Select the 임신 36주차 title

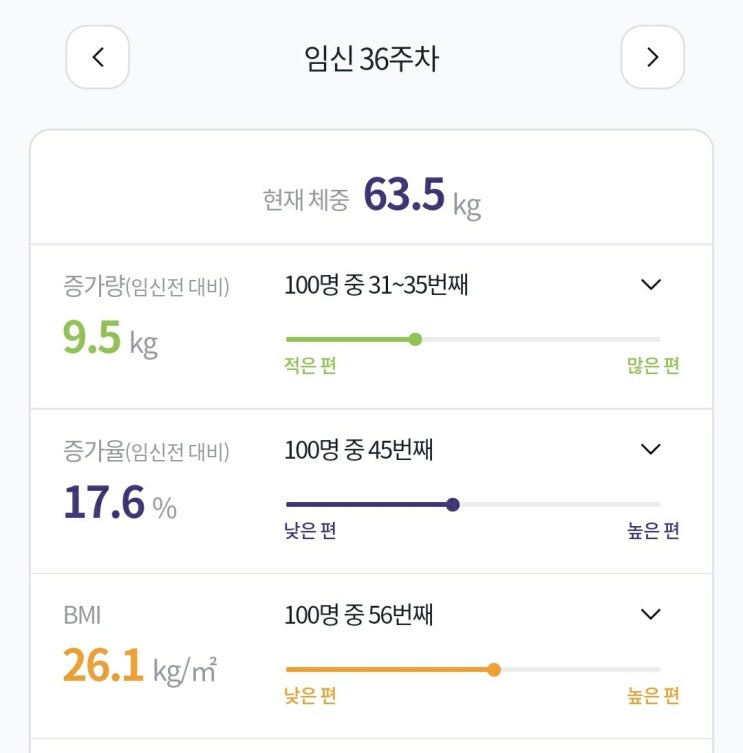coord(371,59)
